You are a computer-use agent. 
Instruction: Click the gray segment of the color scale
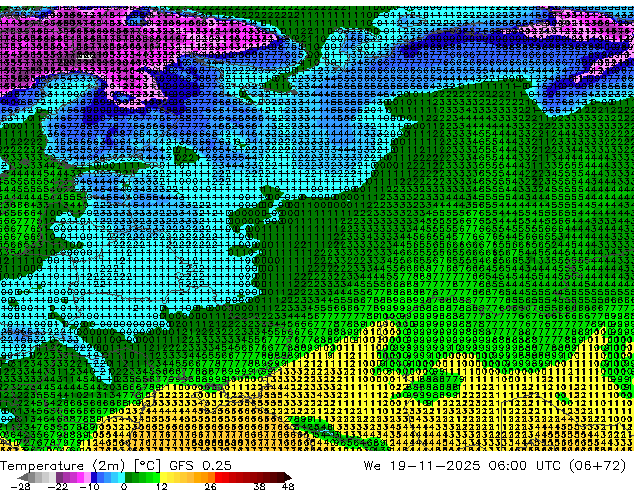[32, 477]
